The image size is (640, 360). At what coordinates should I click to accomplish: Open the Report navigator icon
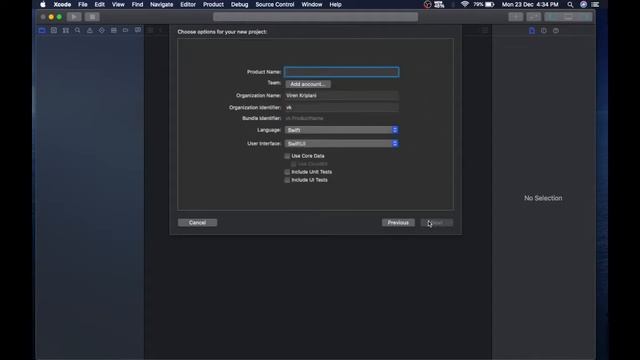point(138,31)
